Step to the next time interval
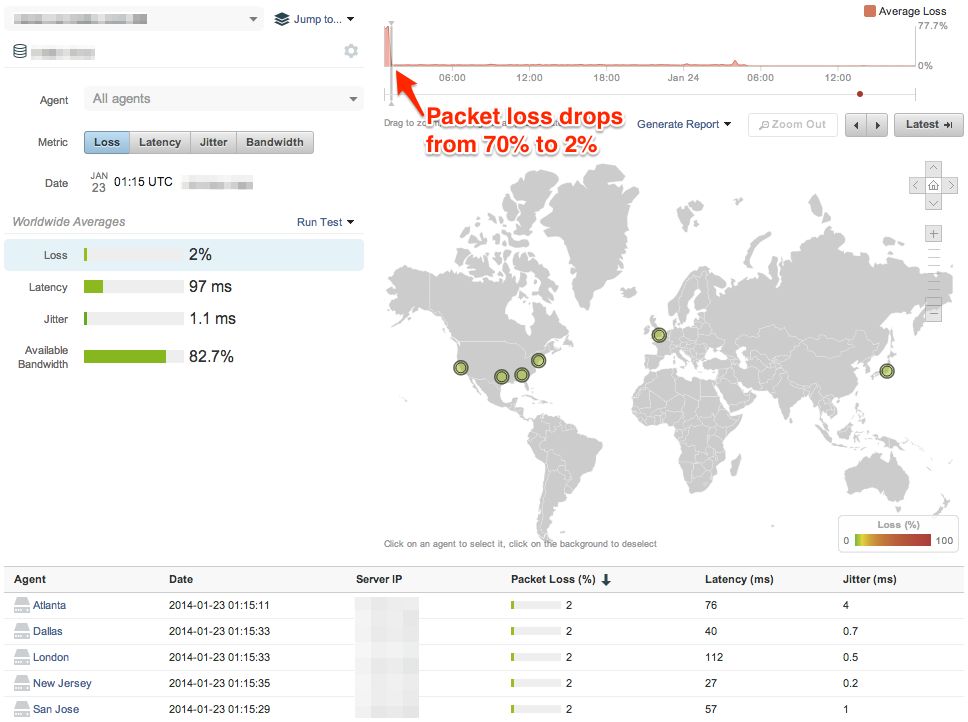This screenshot has height=722, width=968. coord(877,124)
